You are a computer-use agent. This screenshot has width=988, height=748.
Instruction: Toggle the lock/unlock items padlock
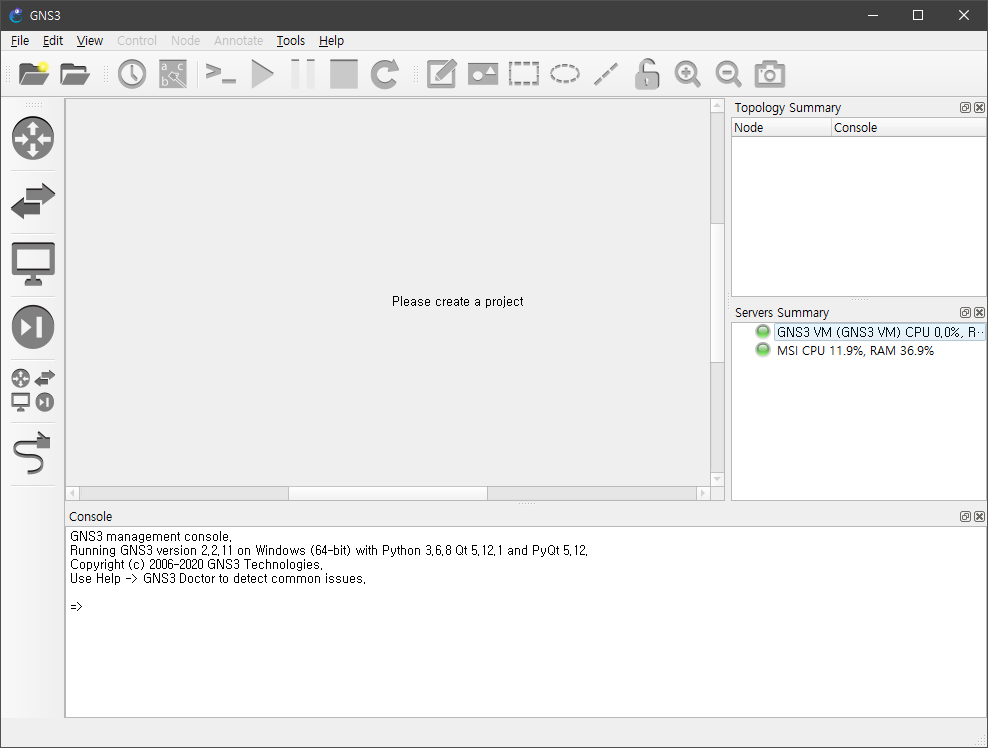(x=646, y=74)
